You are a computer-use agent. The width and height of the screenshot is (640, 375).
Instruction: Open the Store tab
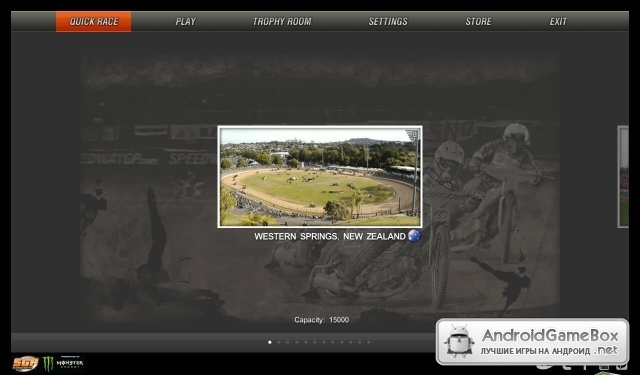(478, 22)
